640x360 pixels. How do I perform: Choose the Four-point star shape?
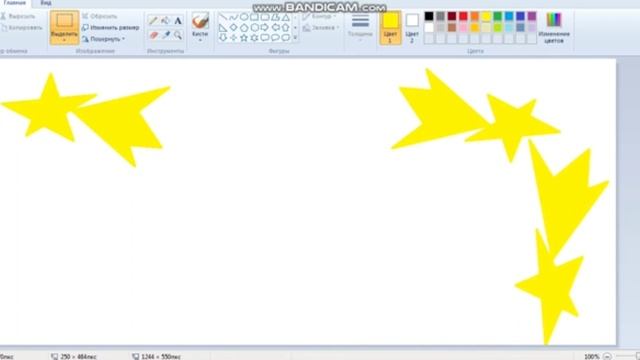coord(233,38)
